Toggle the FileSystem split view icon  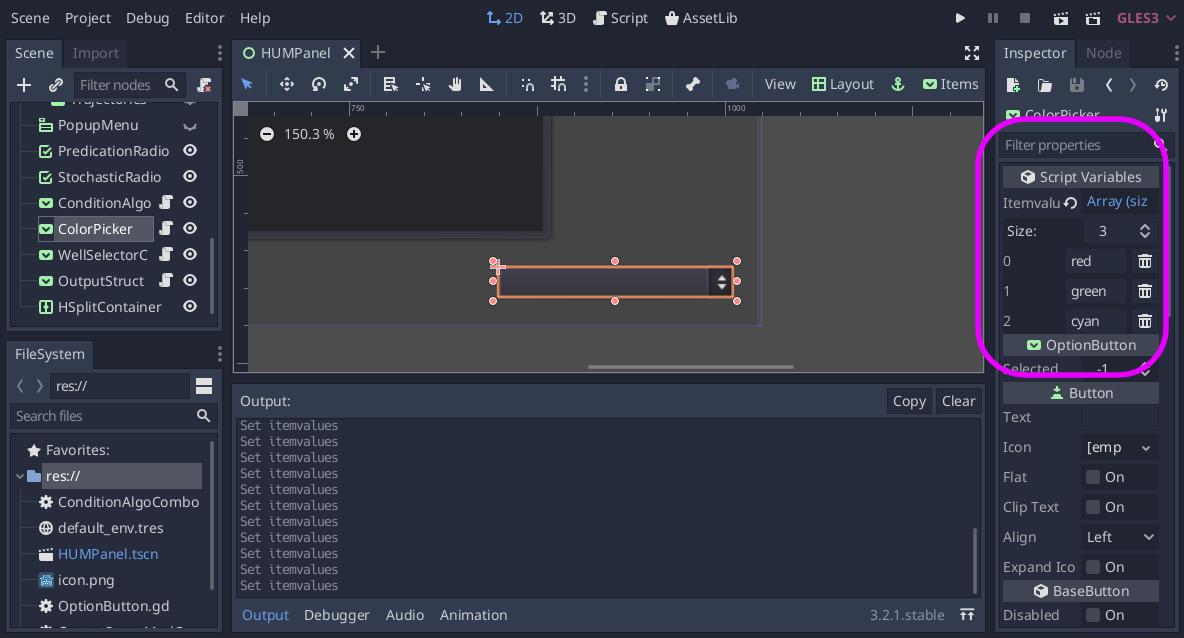coord(204,386)
